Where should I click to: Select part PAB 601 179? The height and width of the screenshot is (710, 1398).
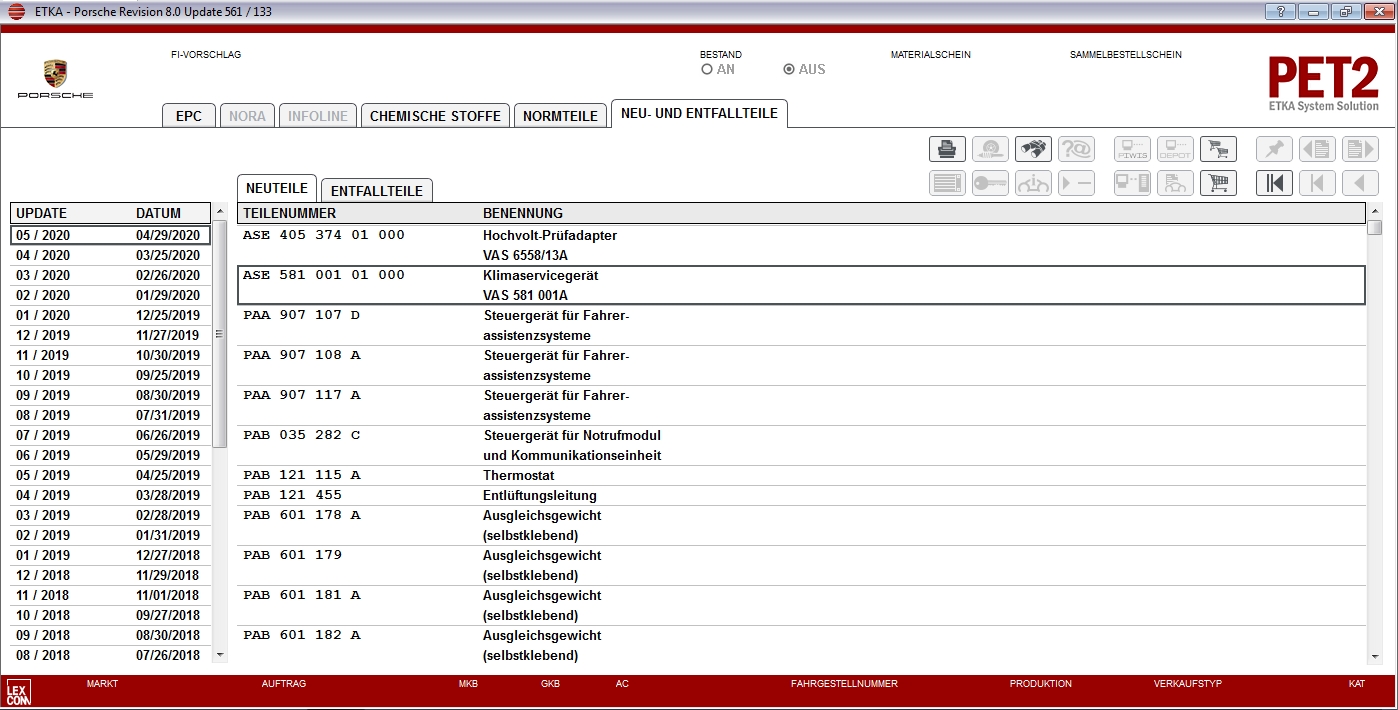801,565
